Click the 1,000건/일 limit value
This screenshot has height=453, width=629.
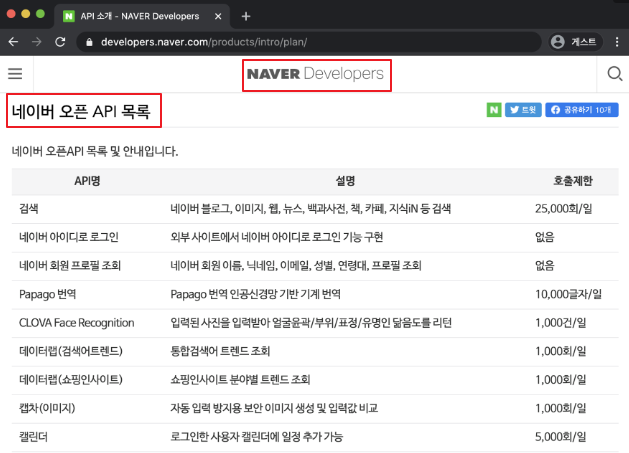point(560,323)
